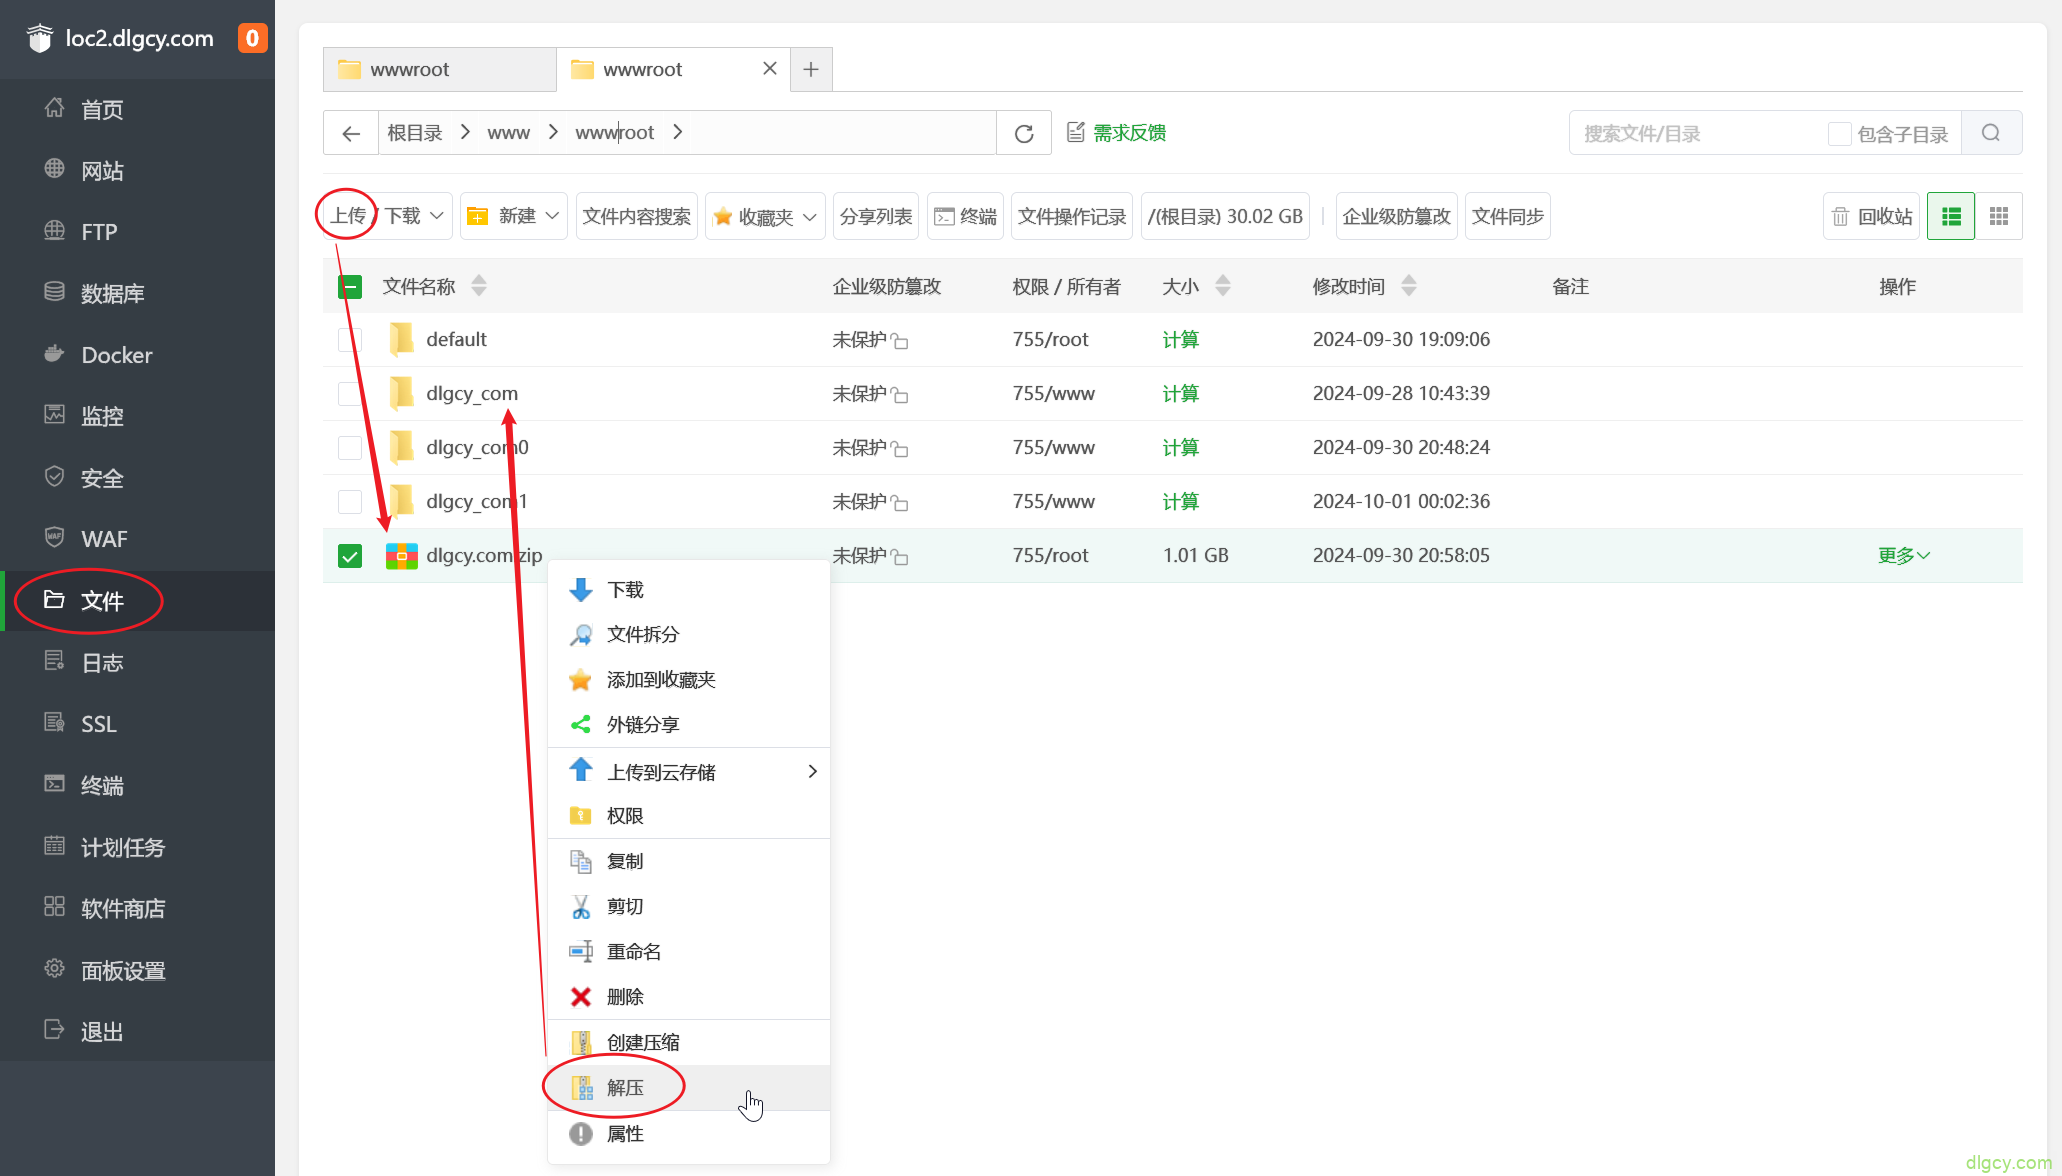Click 根目录 root in breadcrumb path
2062x1176 pixels.
tap(415, 132)
